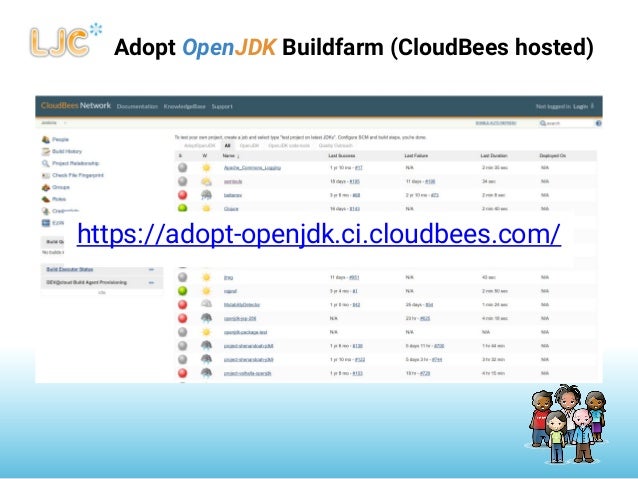Open the Project Relationship link
Image resolution: width=638 pixels, height=479 pixels.
(76, 163)
